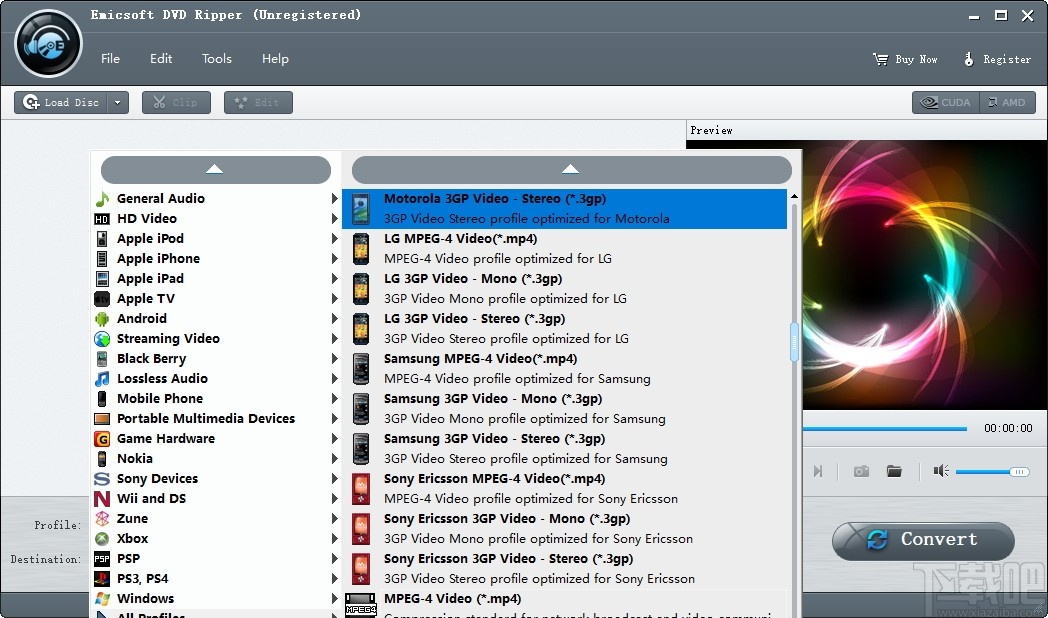
Task: Expand the Sony Ericsson profiles arrow
Action: [335, 478]
